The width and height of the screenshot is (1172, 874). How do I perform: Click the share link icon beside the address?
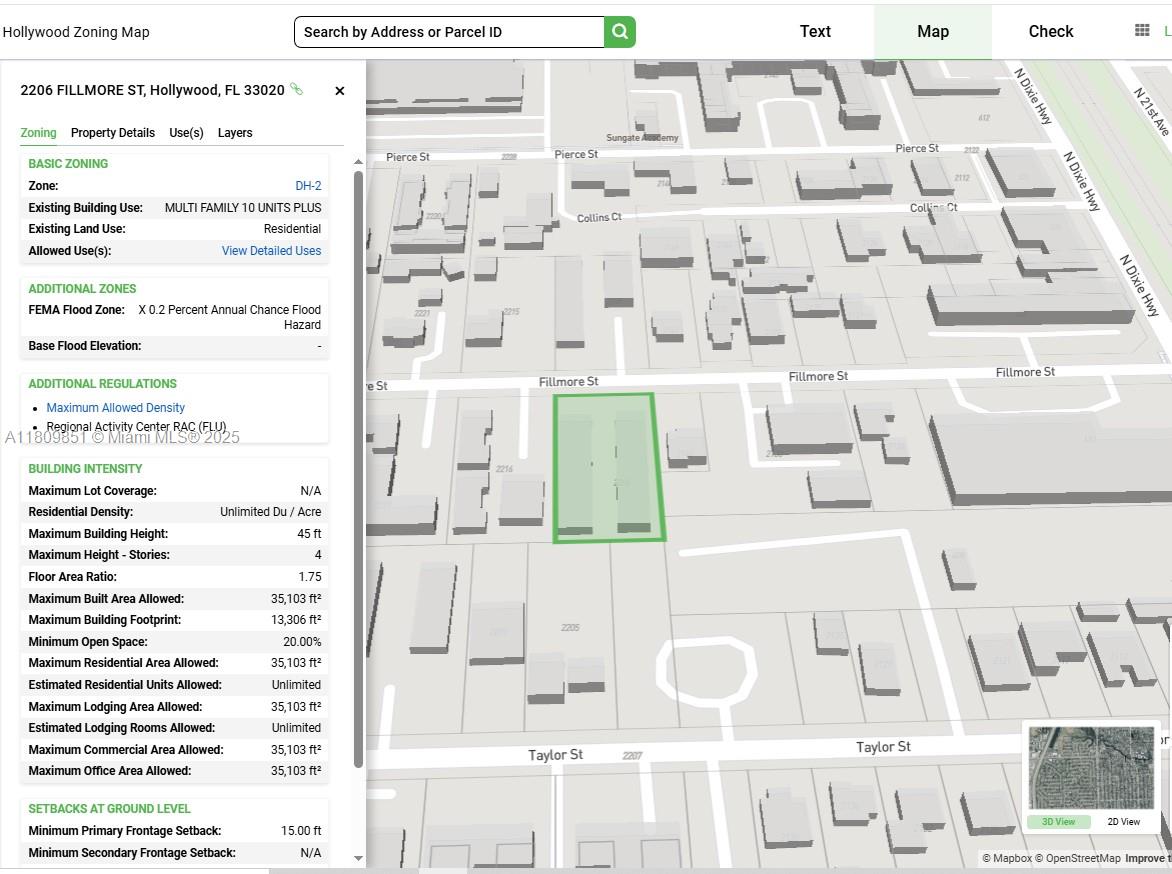pyautogui.click(x=295, y=89)
